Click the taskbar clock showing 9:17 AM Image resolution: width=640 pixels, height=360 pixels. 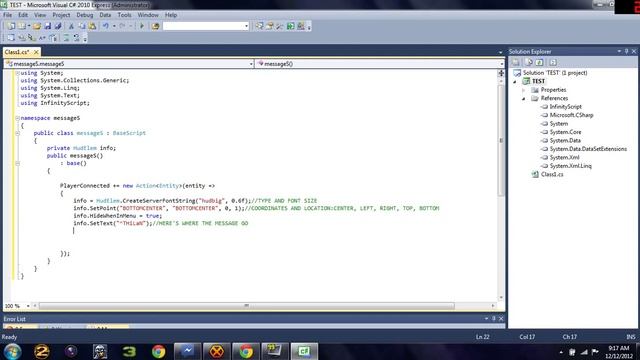619,352
